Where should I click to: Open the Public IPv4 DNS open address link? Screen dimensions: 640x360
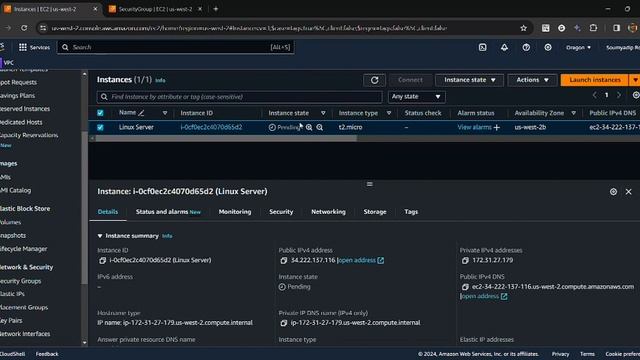(x=484, y=296)
